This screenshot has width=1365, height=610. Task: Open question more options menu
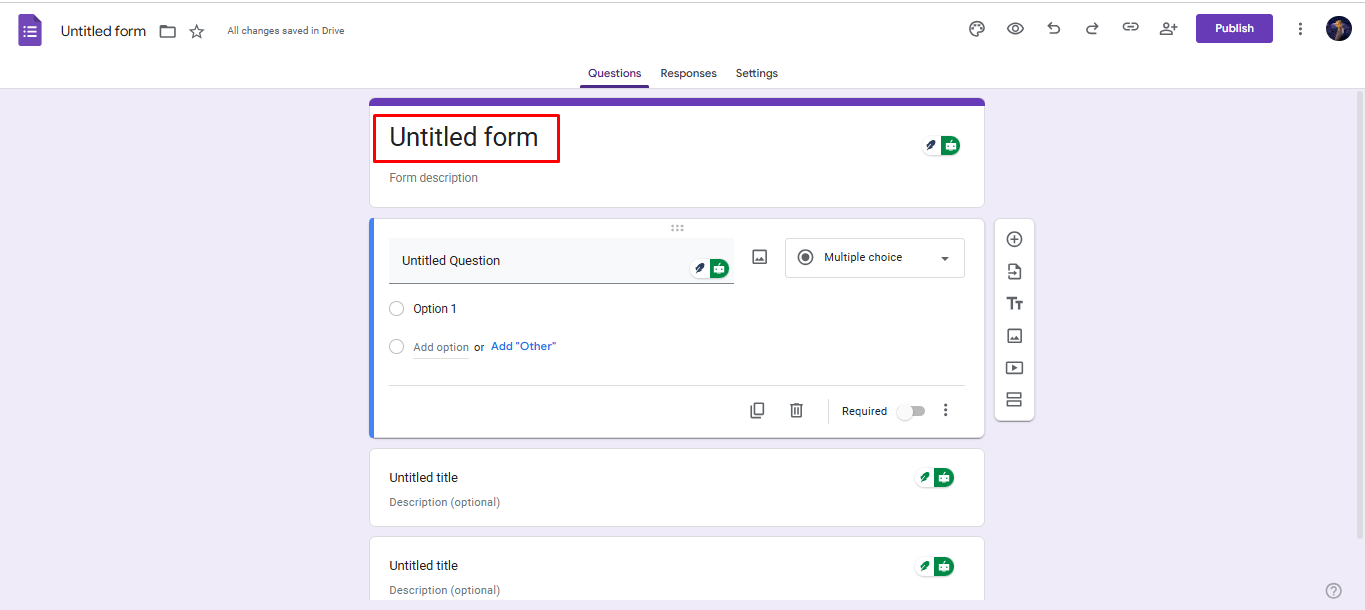[x=946, y=410]
